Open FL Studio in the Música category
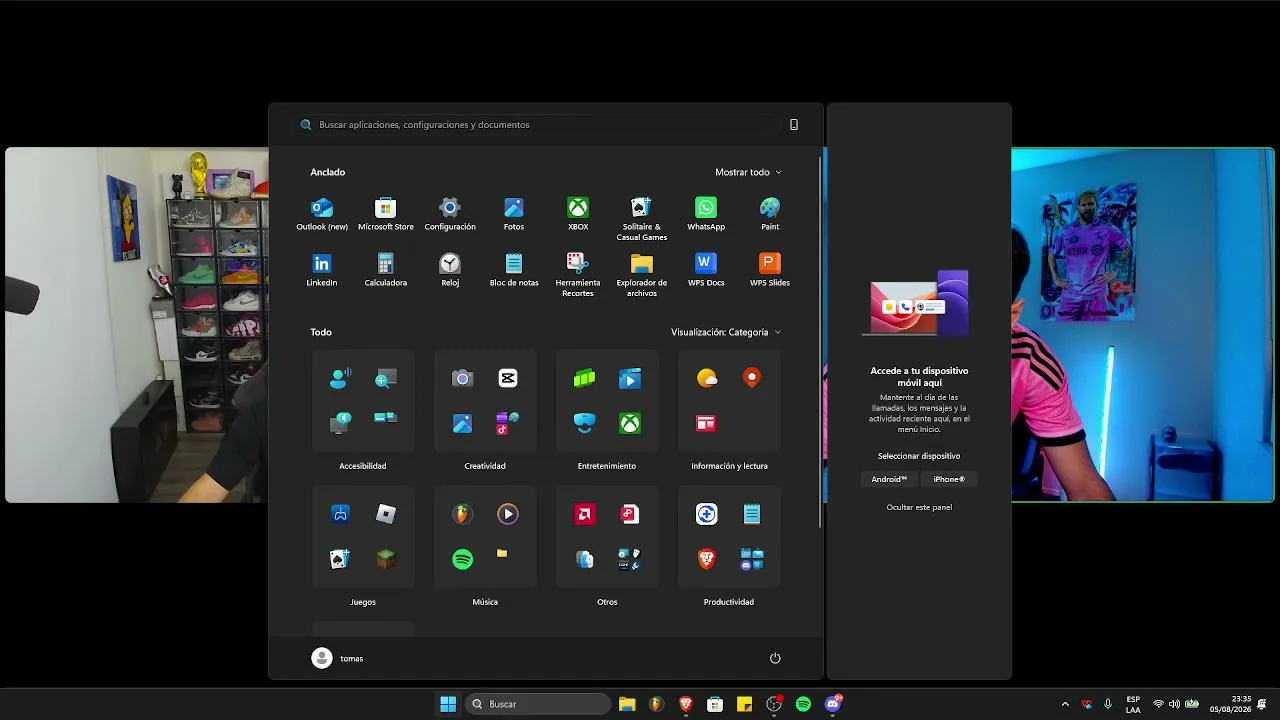This screenshot has width=1280, height=720. [x=462, y=514]
